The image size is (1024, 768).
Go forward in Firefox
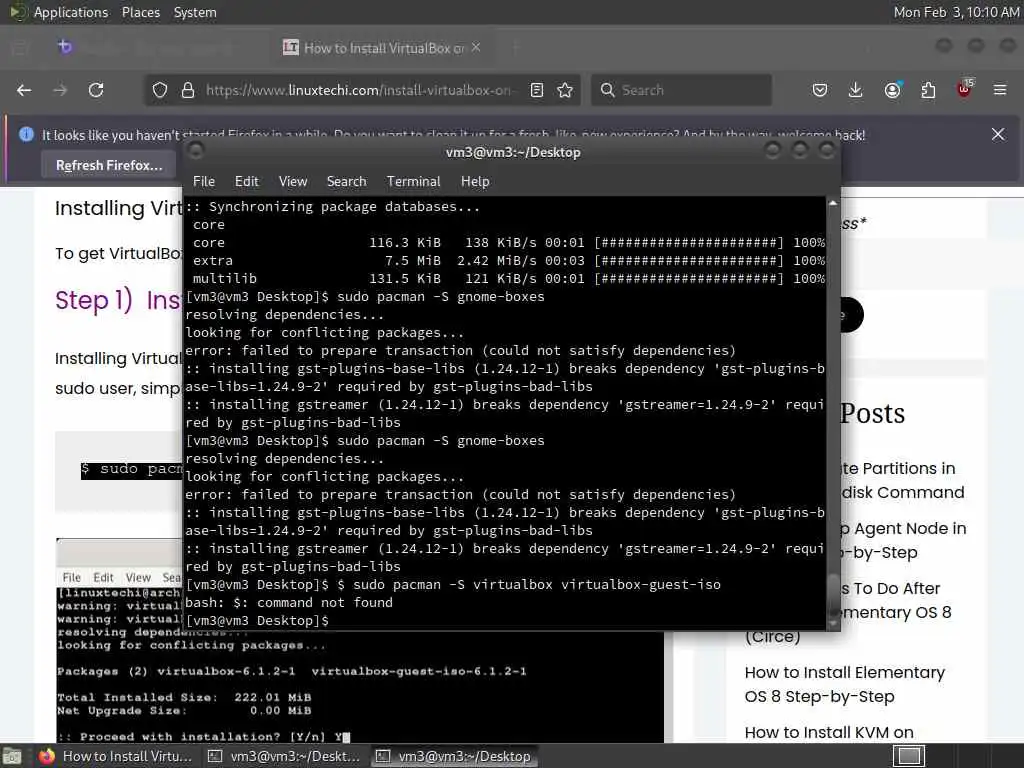[60, 90]
